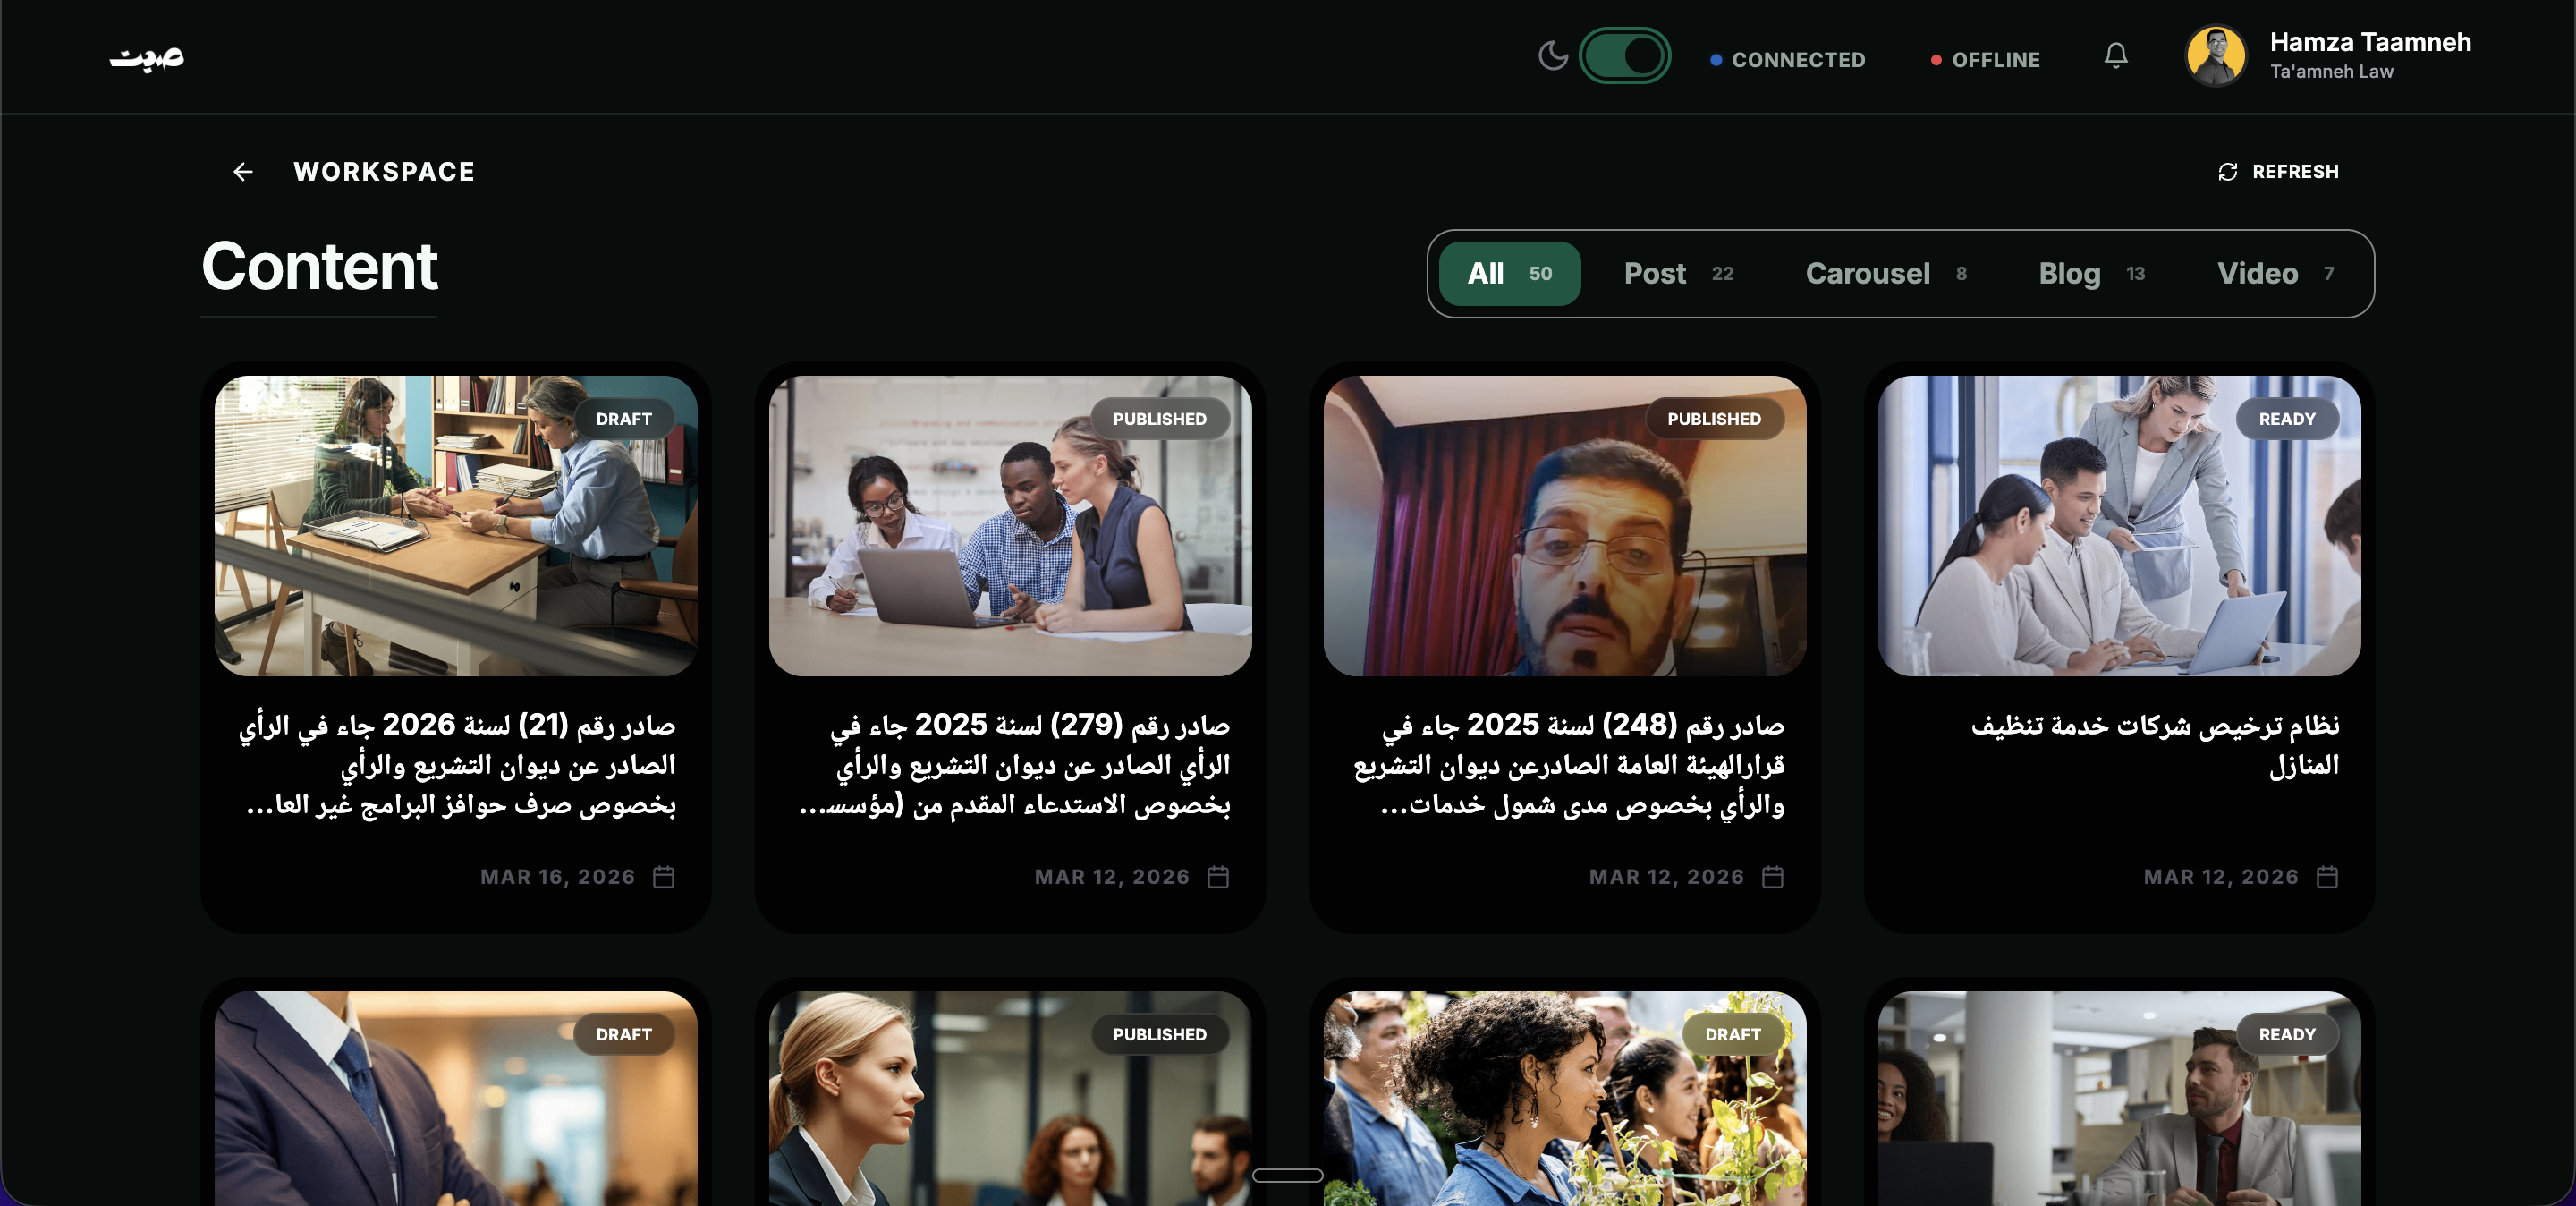Switch to the Video tab

point(2275,274)
